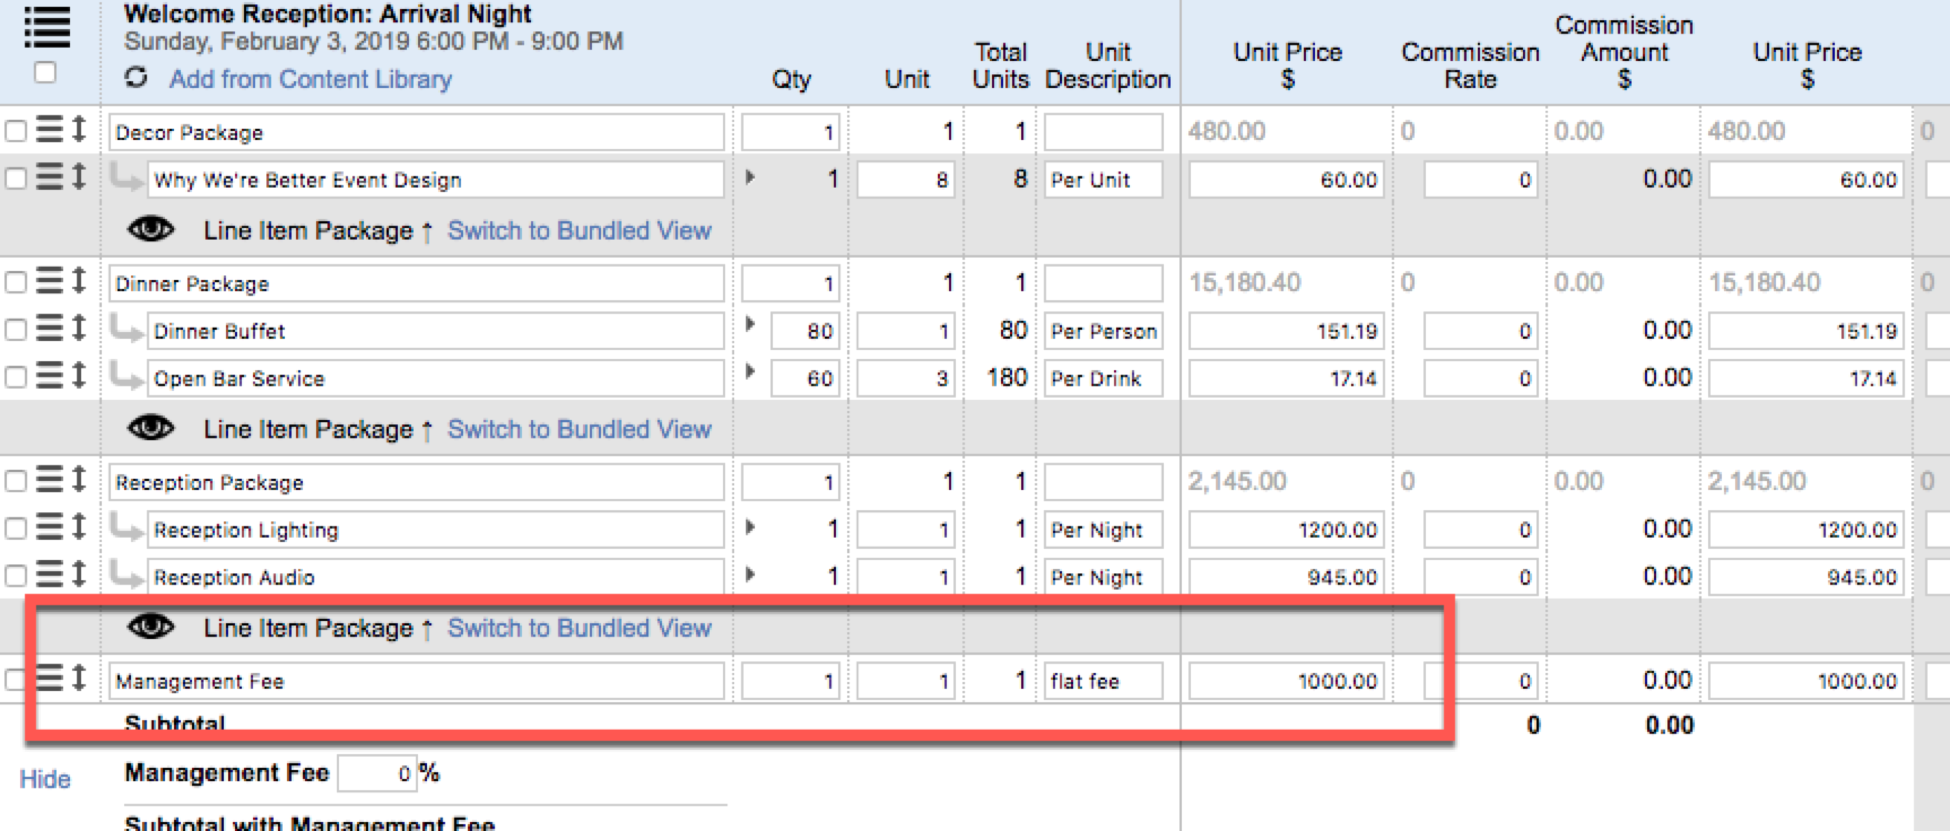The height and width of the screenshot is (831, 1950).
Task: Click reorder handle for Open Bar Service row
Action: [49, 376]
